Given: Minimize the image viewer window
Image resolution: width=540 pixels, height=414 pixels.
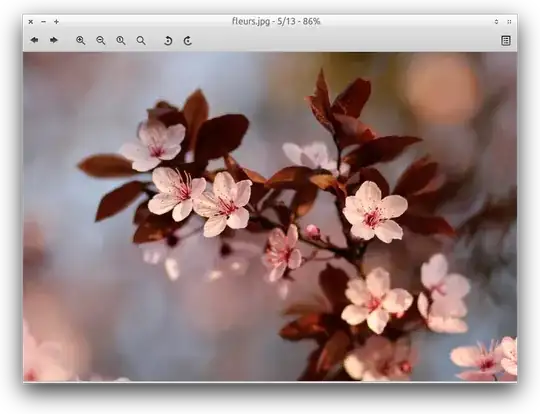Looking at the screenshot, I should (43, 21).
